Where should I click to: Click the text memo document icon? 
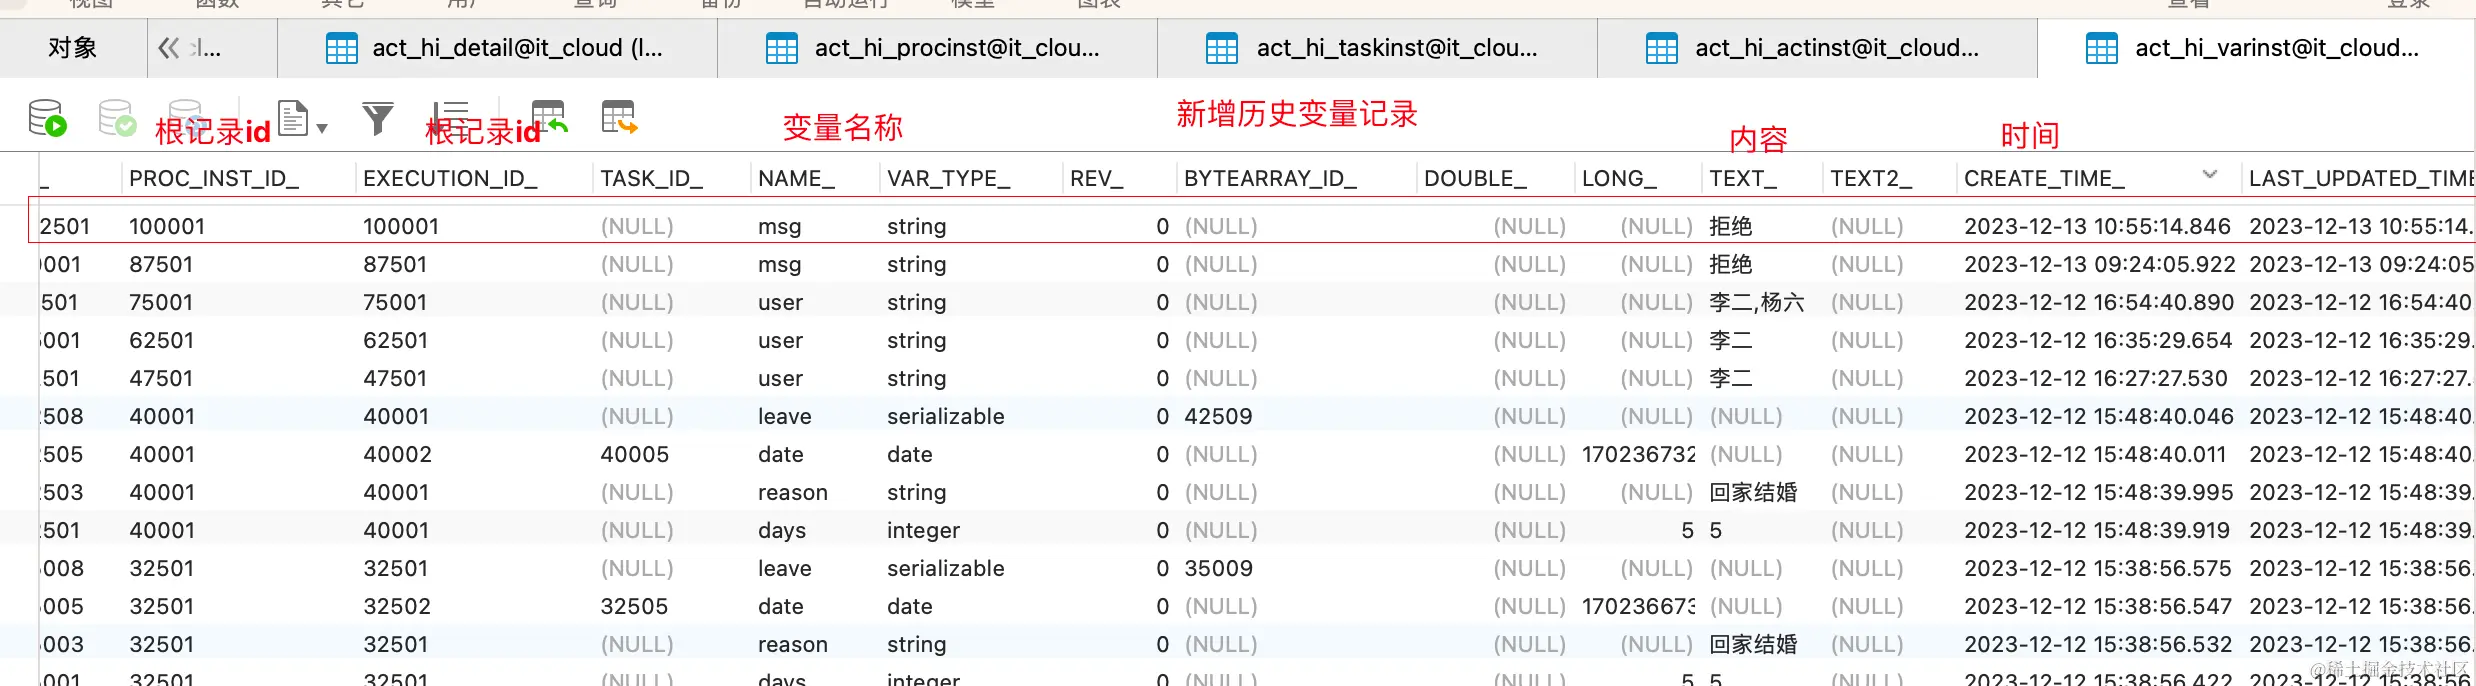tap(293, 118)
